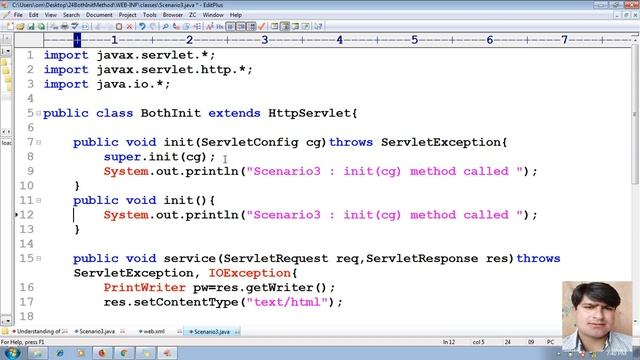Open the Browser menu
Viewport: 640px width, 360px height.
173,15
